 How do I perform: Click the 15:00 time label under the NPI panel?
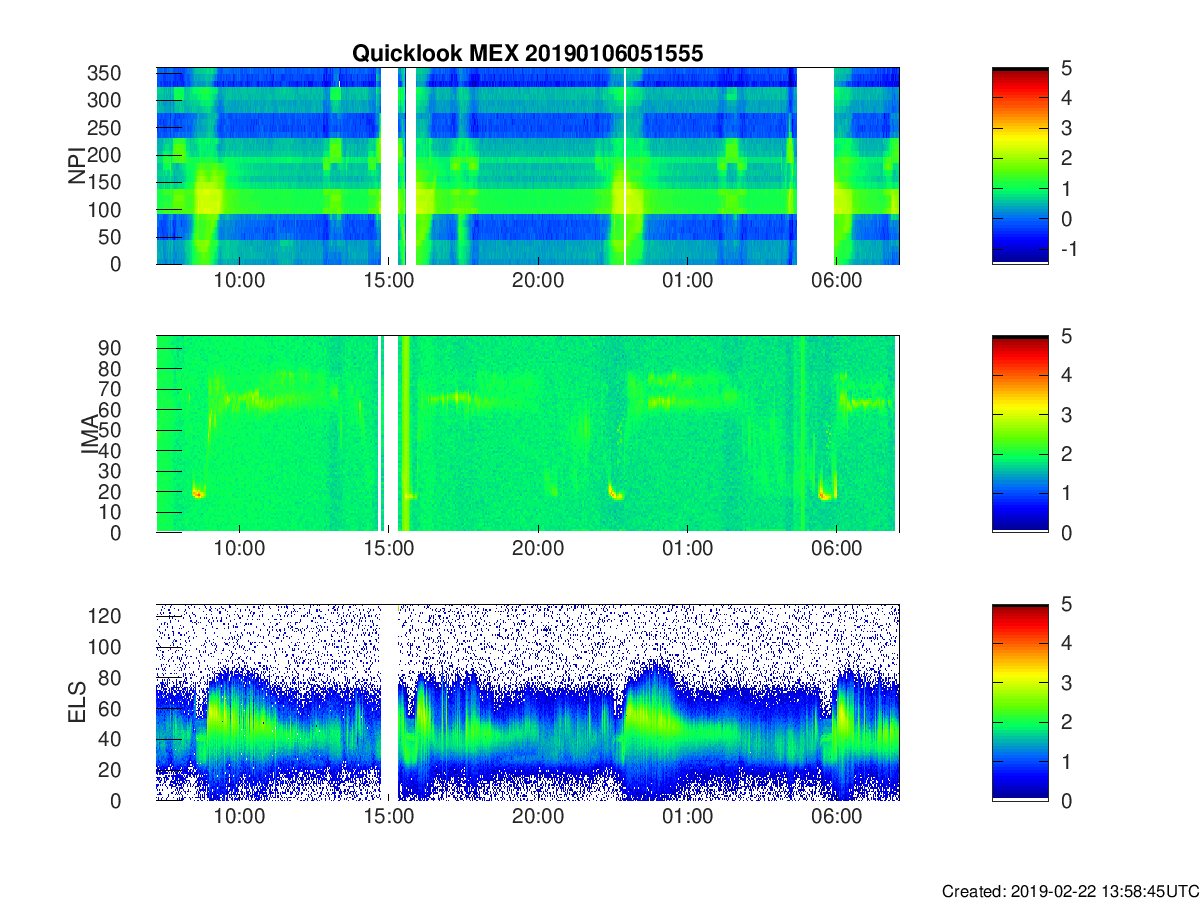389,281
